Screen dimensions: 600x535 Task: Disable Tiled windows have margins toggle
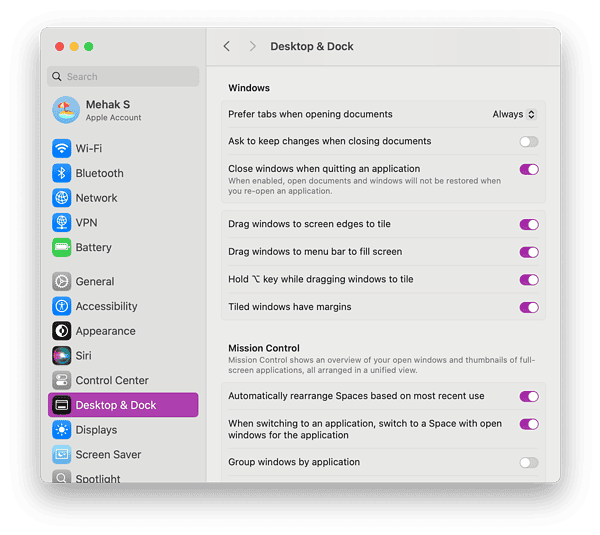(x=528, y=307)
